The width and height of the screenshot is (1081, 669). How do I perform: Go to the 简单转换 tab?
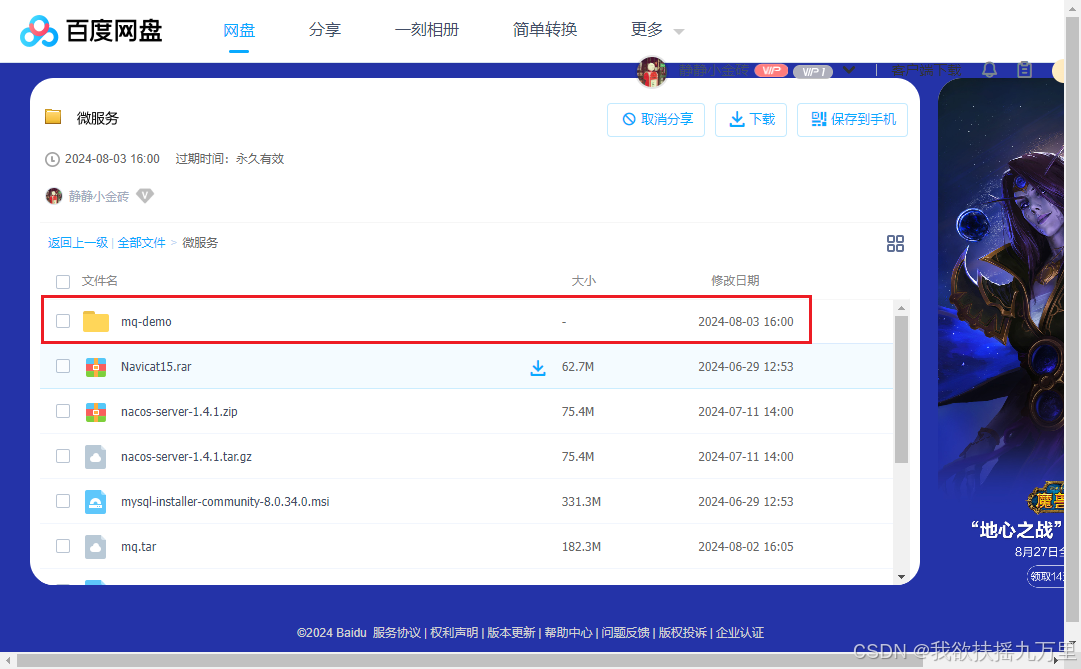545,30
